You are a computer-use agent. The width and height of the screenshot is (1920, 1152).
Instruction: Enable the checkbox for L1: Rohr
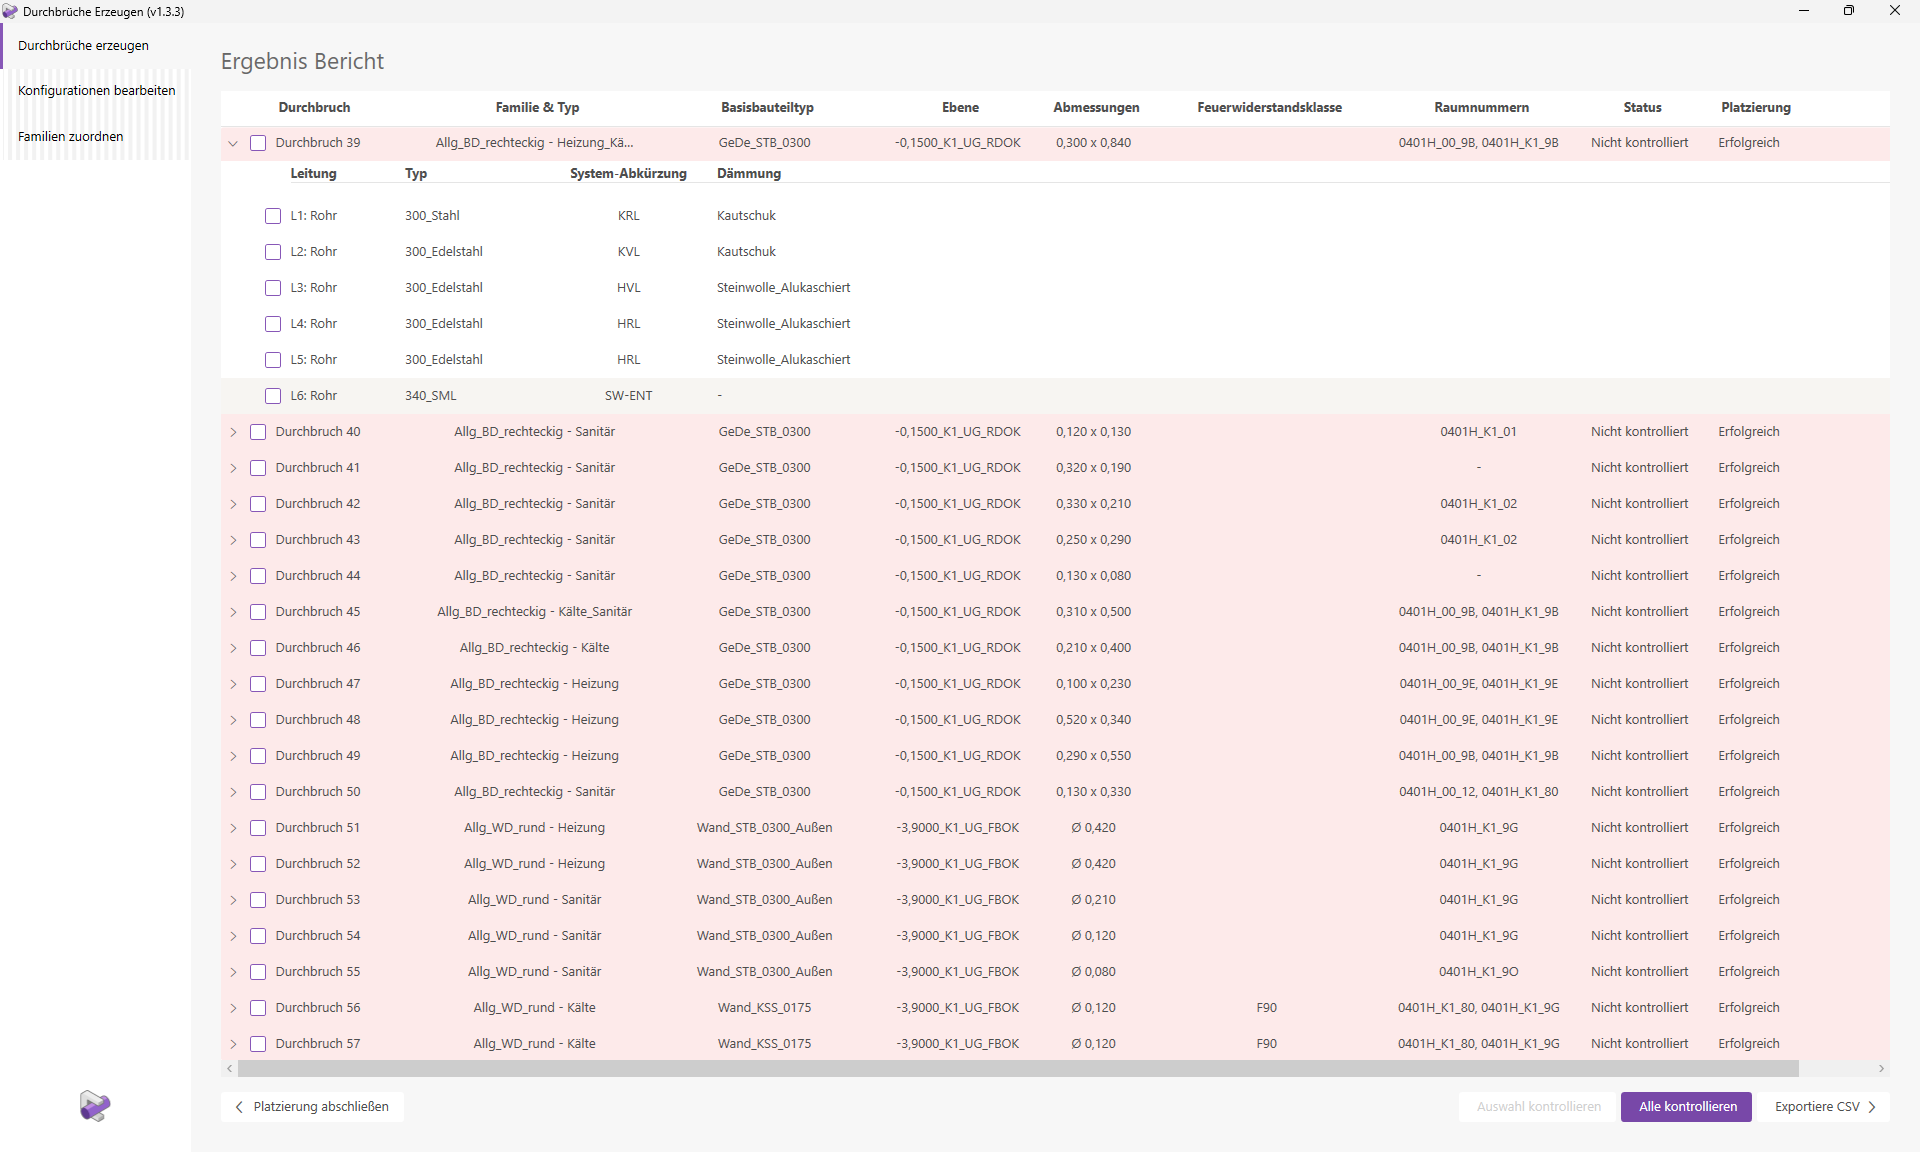coord(273,215)
